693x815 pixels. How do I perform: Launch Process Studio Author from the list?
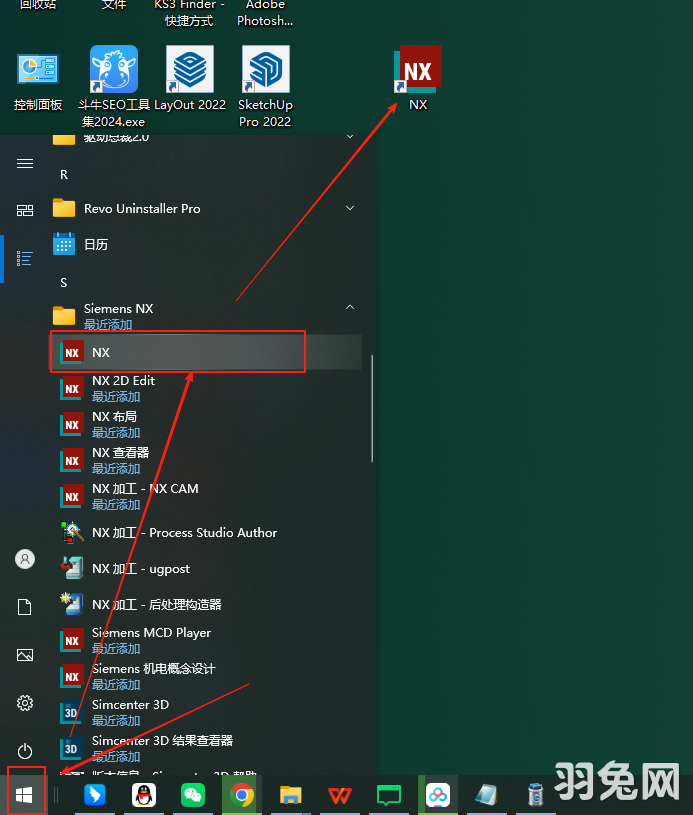point(184,533)
